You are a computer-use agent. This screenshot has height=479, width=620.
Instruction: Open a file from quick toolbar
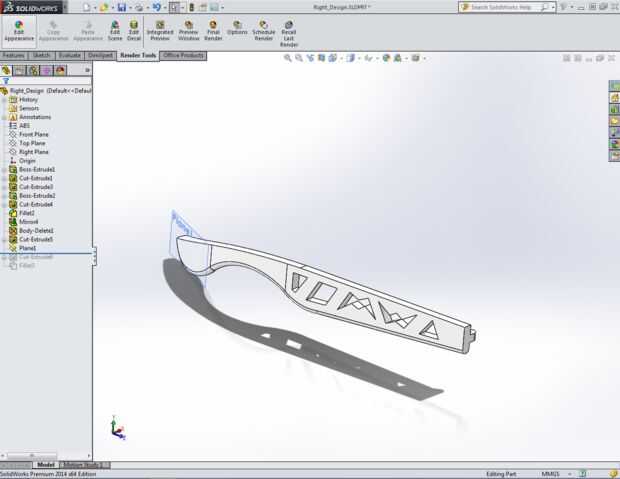pyautogui.click(x=104, y=7)
